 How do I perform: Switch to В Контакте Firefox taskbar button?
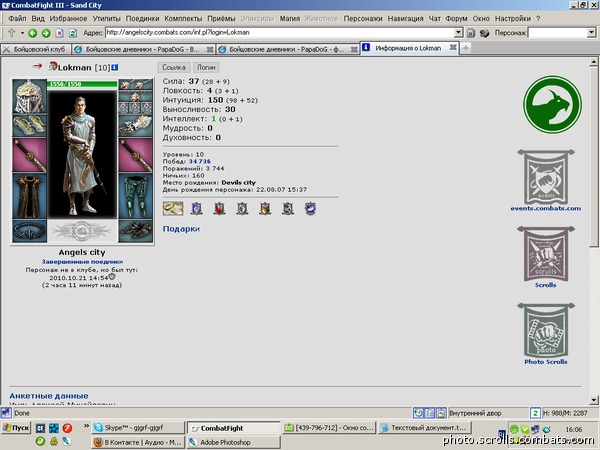tap(138, 442)
